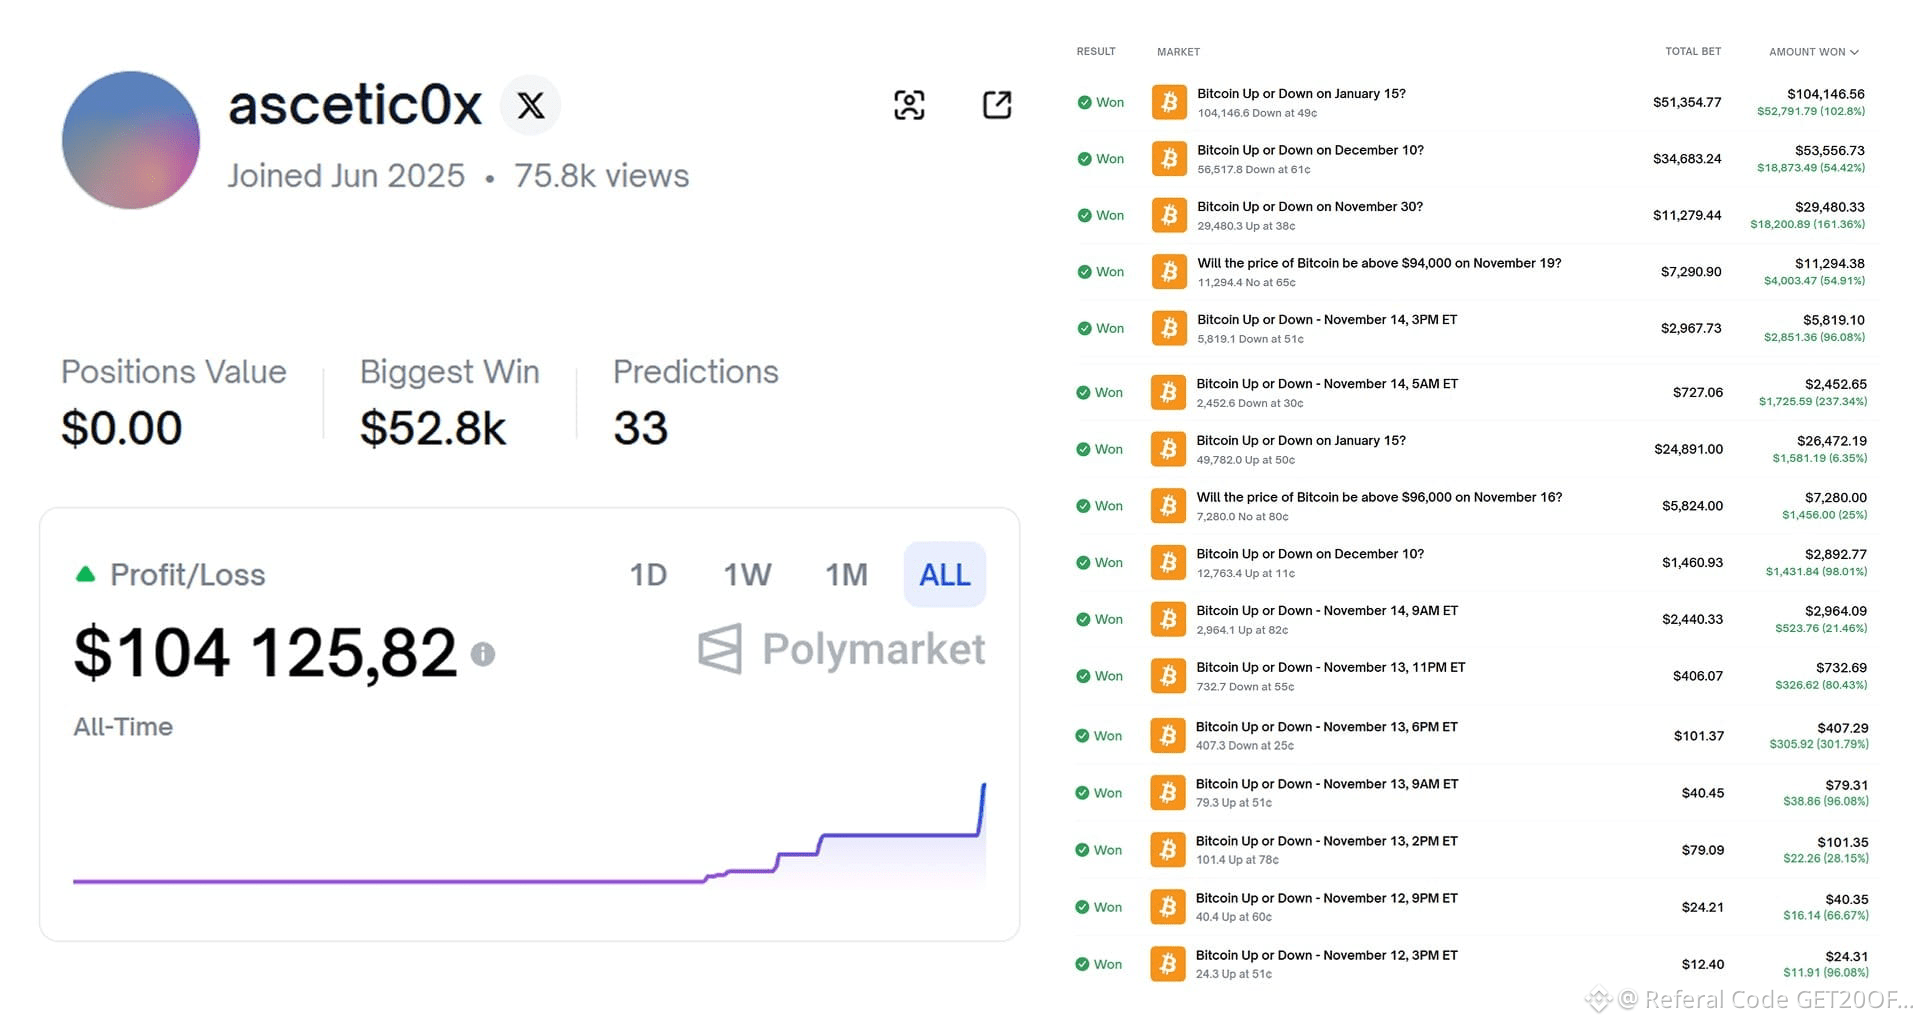Click the green Won badge on the top result
This screenshot has width=1921, height=1024.
pyautogui.click(x=1099, y=101)
